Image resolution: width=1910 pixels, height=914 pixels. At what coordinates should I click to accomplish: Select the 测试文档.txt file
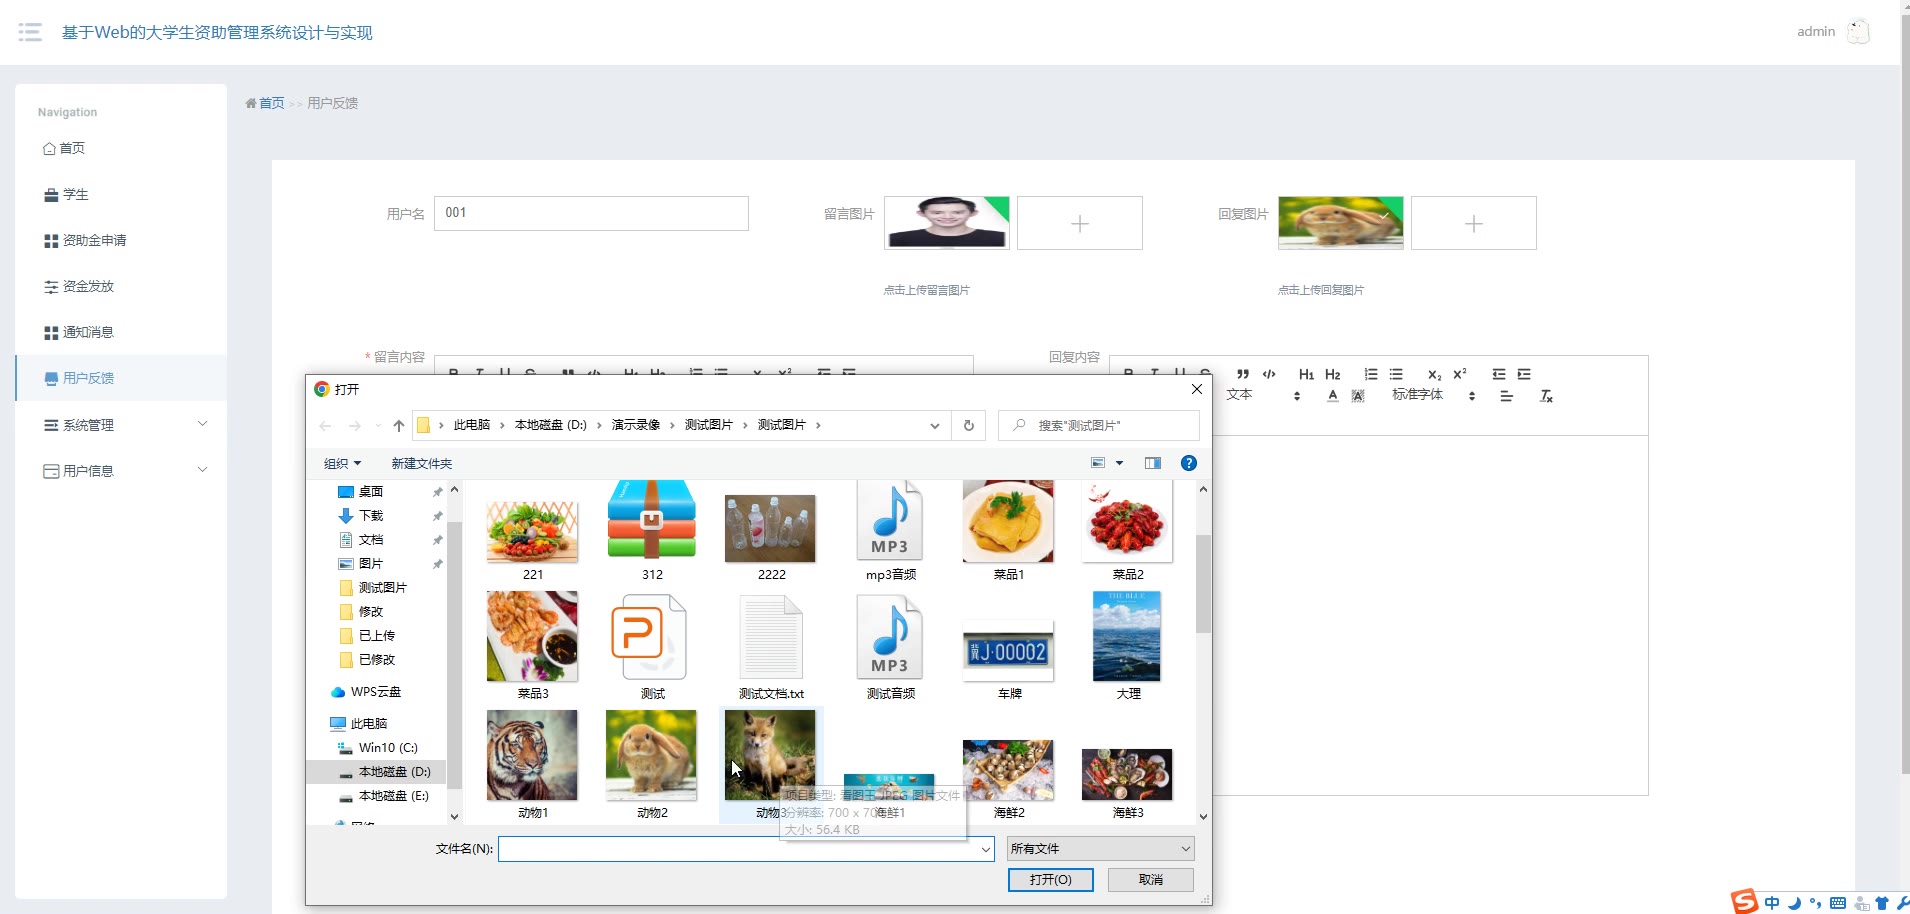[770, 647]
